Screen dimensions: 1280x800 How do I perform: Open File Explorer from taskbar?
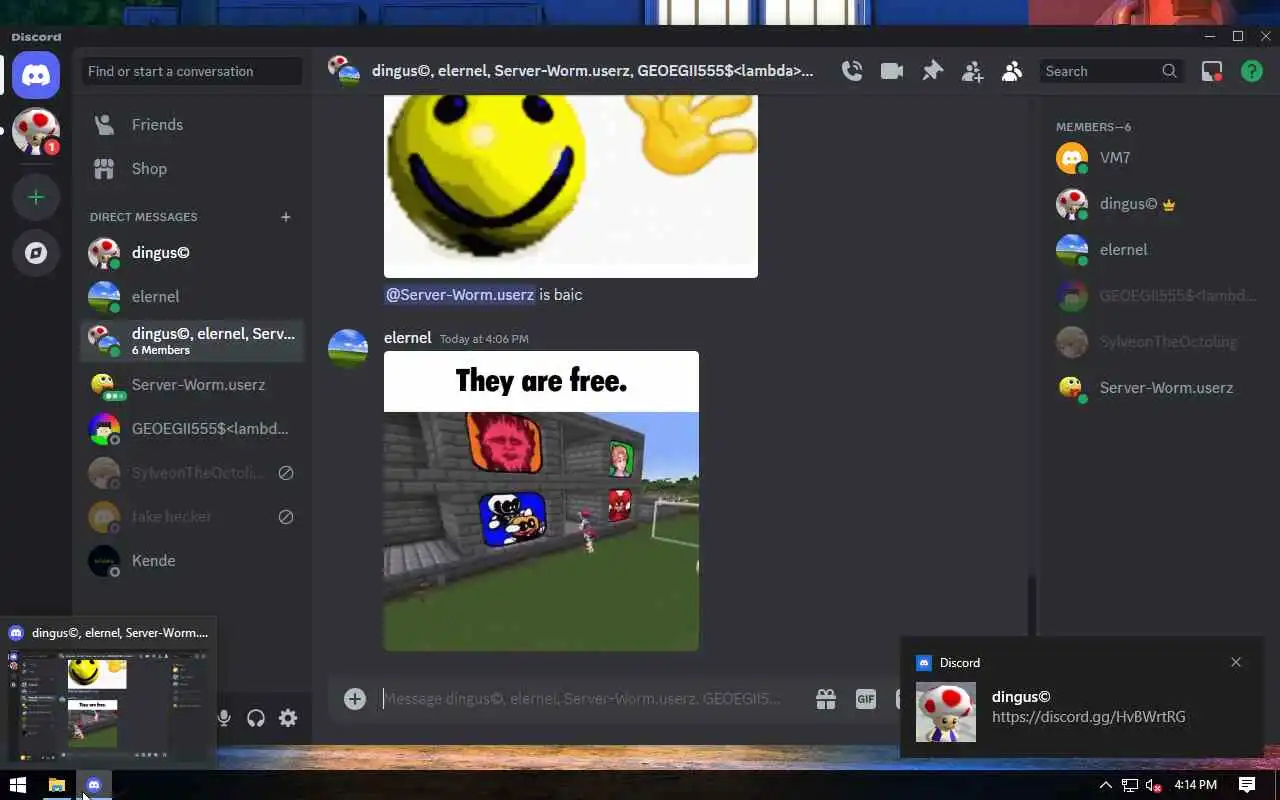click(x=57, y=785)
